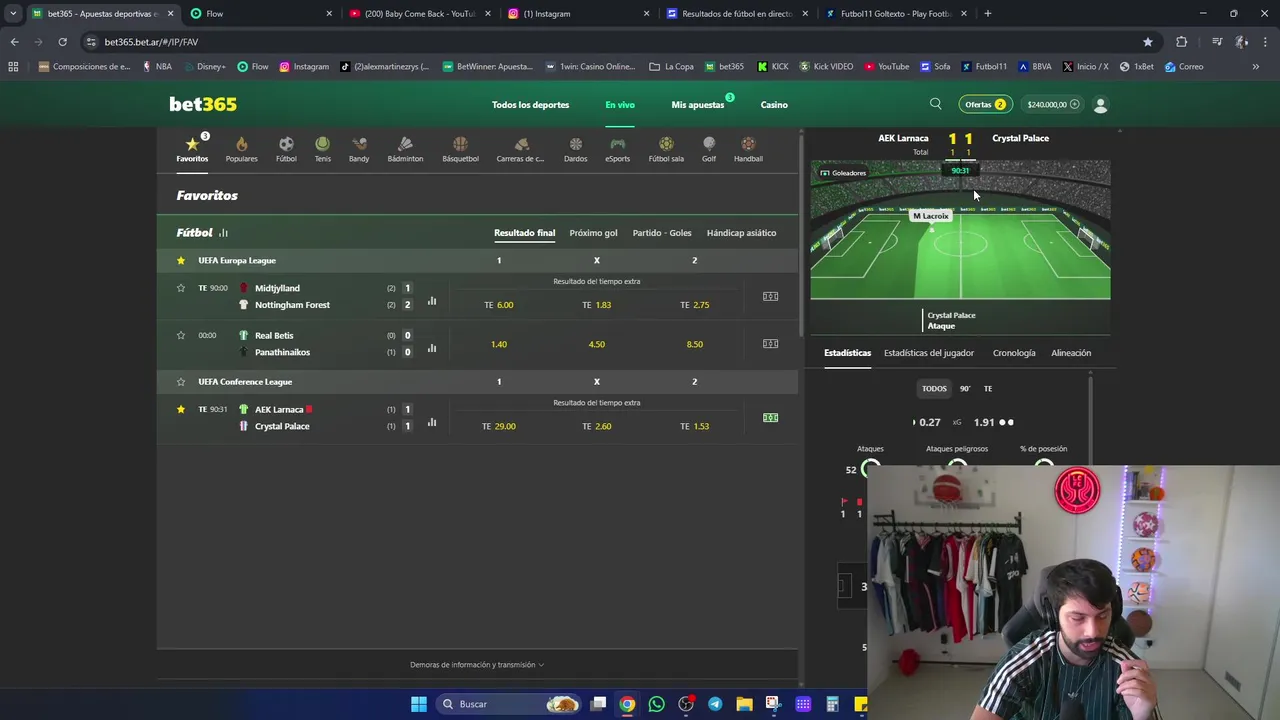
Task: Open stats icon for Real Betis match
Action: [432, 348]
